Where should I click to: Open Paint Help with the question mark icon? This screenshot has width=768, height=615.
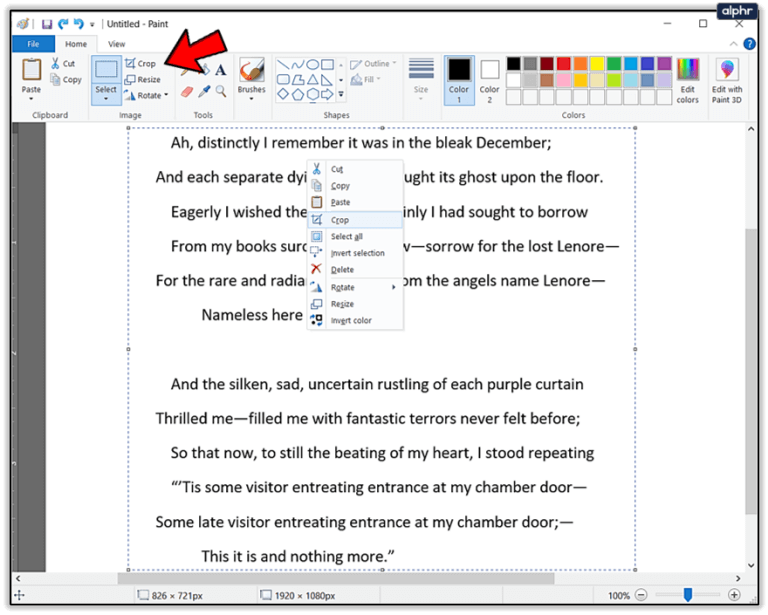click(749, 44)
